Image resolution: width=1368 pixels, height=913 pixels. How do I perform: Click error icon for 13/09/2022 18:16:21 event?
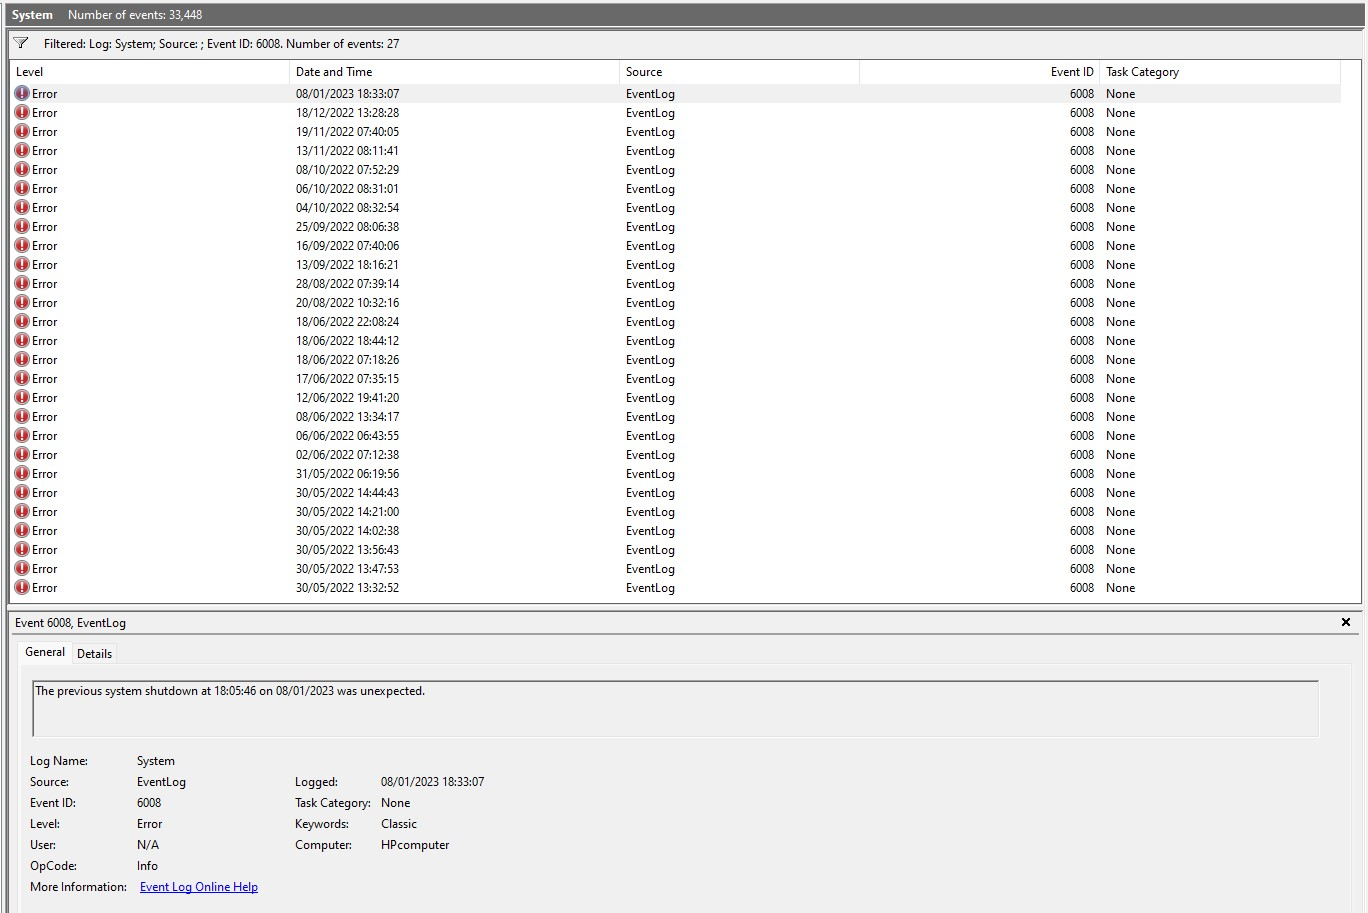(x=22, y=264)
